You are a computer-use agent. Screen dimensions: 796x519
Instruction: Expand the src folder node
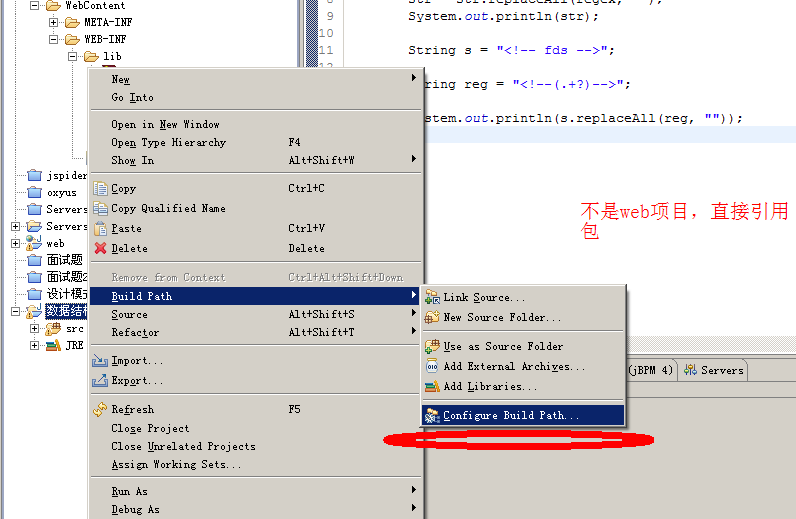(35, 329)
